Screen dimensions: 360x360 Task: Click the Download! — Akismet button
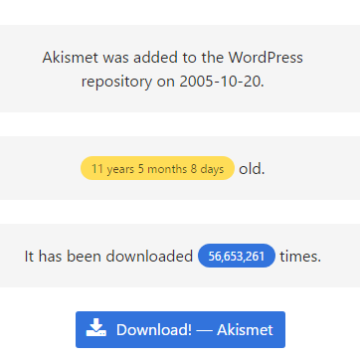pos(180,330)
